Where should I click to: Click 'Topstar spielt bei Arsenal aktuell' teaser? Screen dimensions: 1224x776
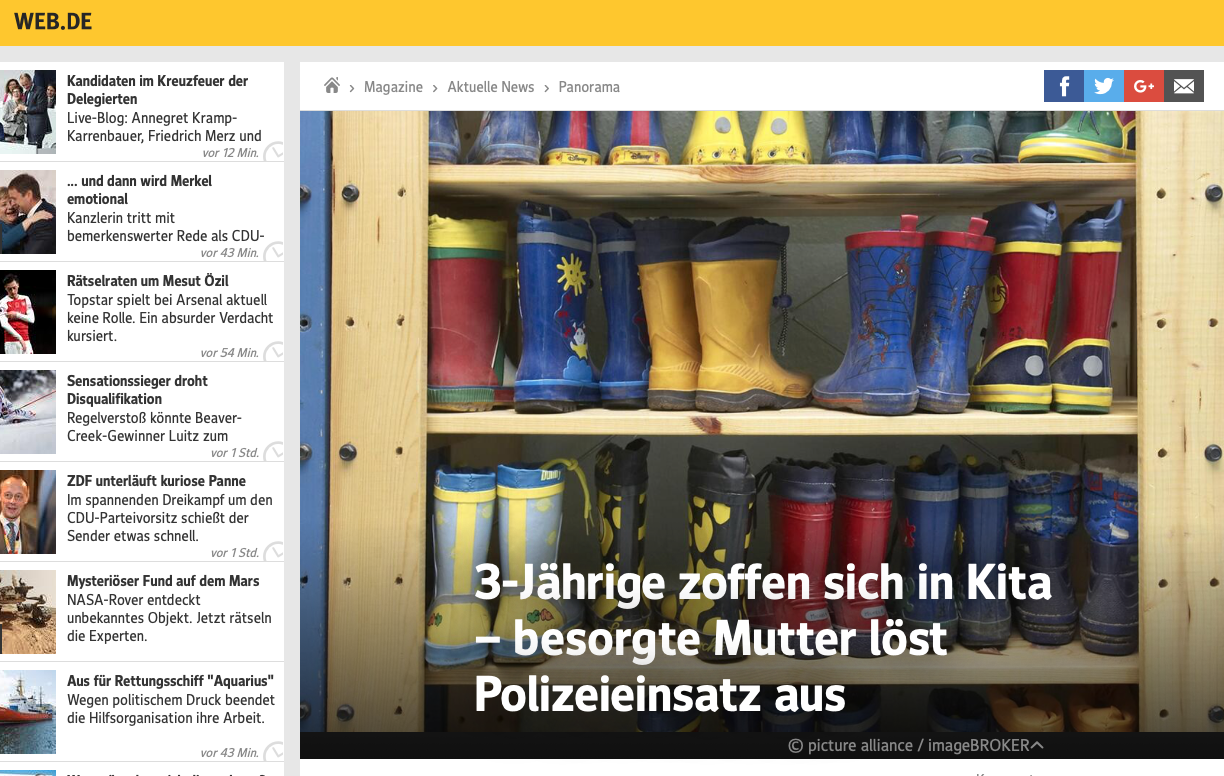[x=170, y=318]
